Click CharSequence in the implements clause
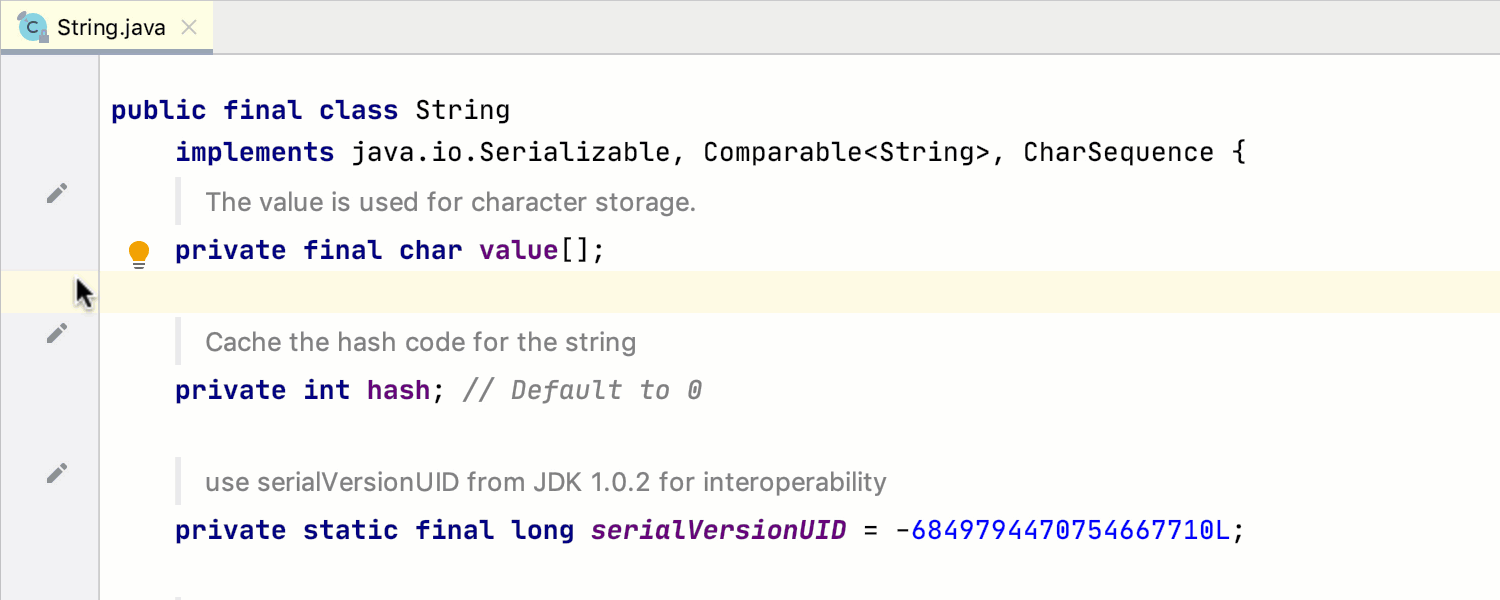The height and width of the screenshot is (600, 1500). tap(1118, 153)
